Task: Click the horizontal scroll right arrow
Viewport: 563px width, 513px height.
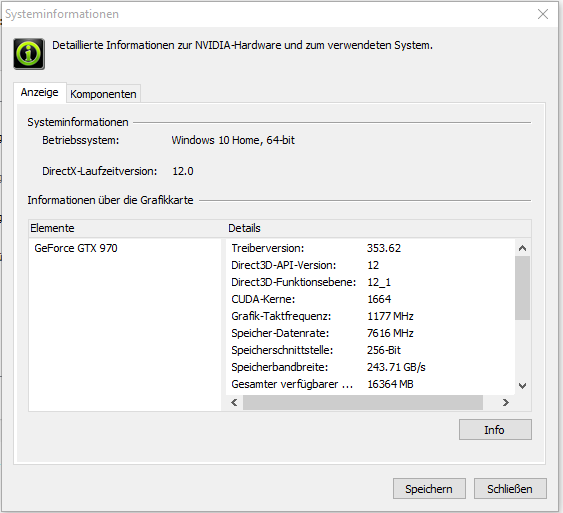Action: tap(506, 402)
